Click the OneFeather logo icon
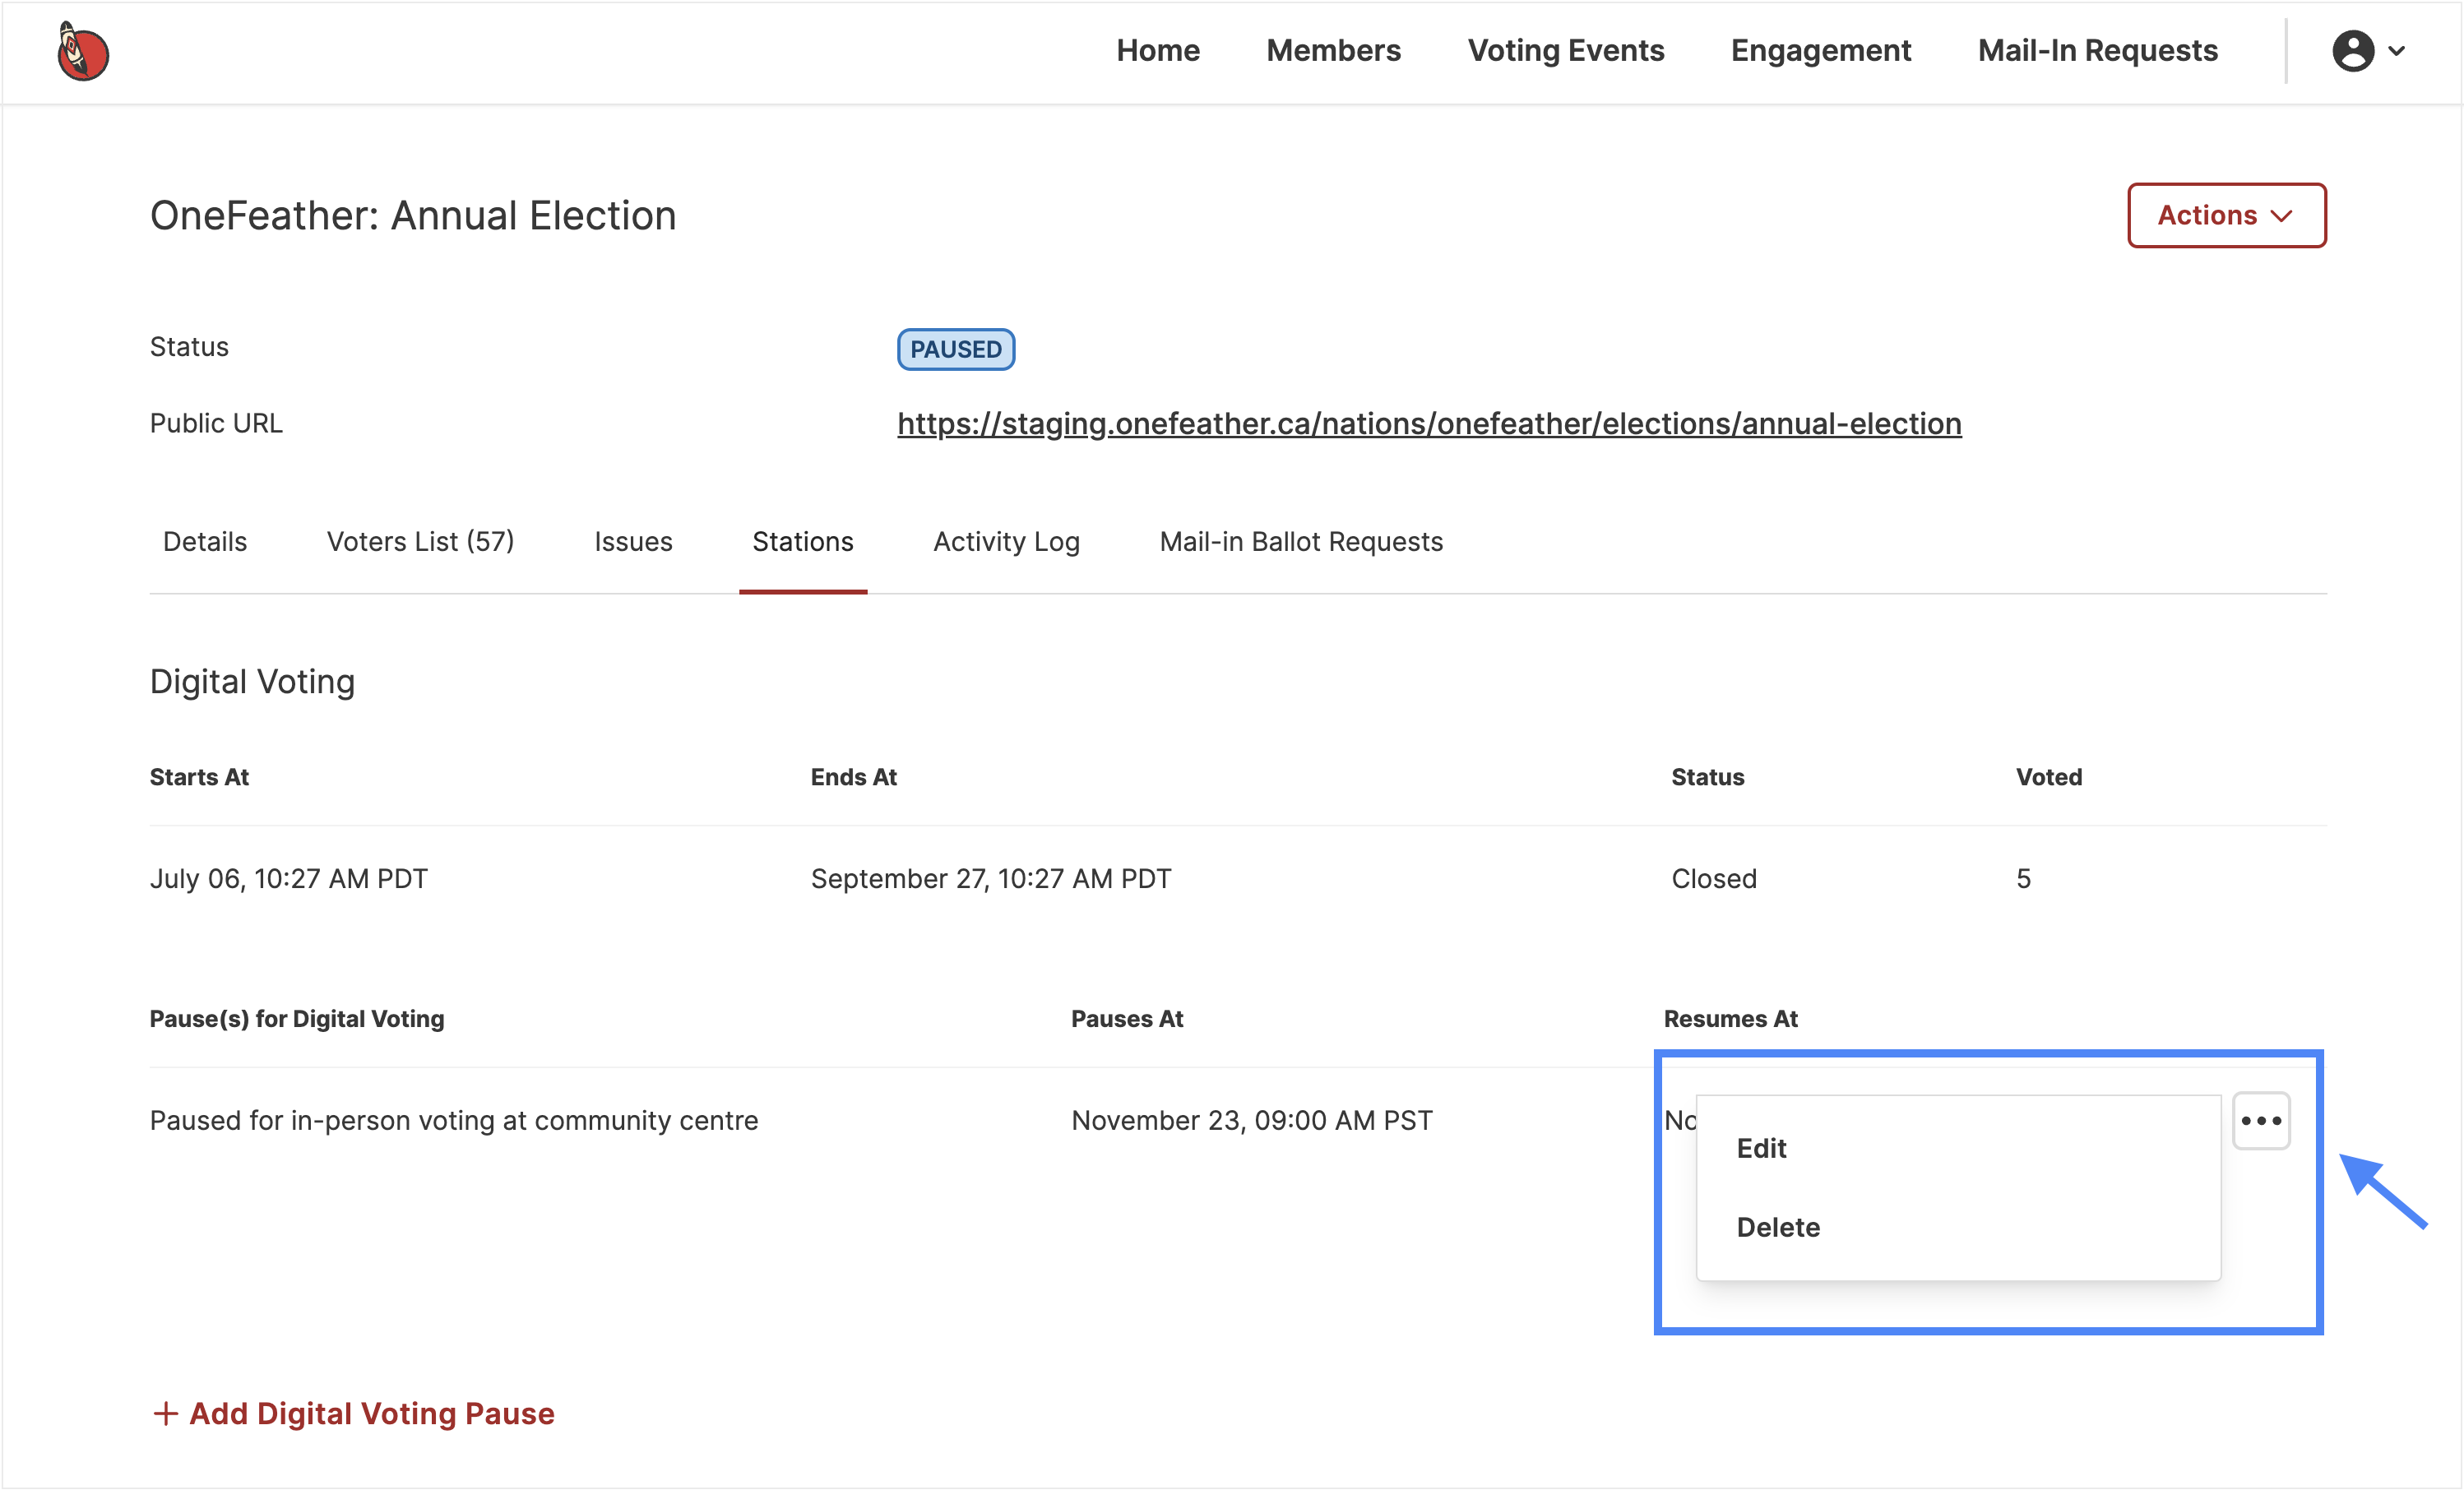Screen dimensions: 2464x1490 tap(83, 51)
